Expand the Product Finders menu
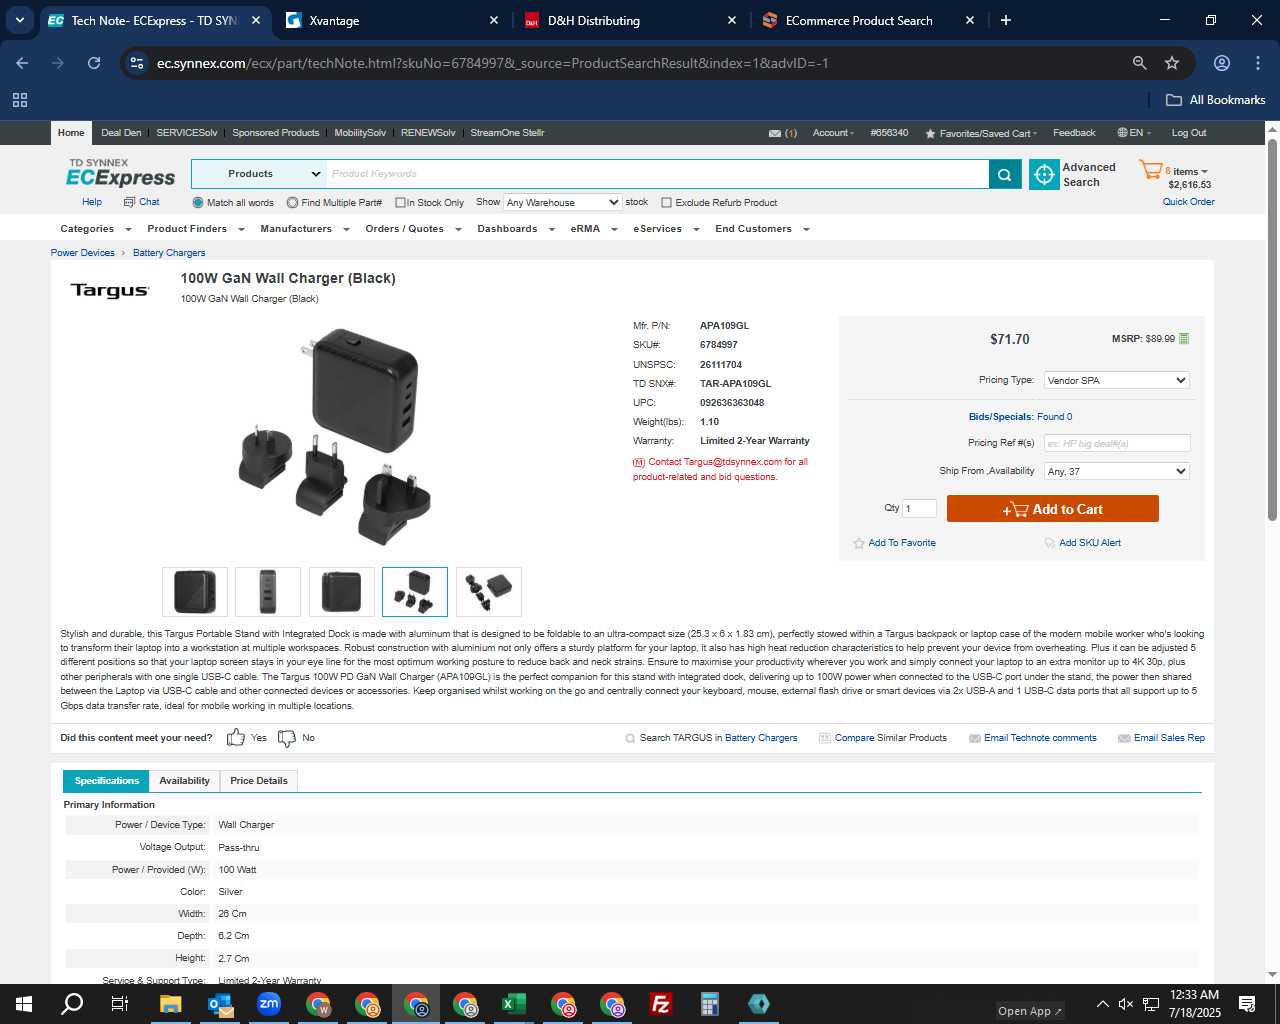 point(196,229)
